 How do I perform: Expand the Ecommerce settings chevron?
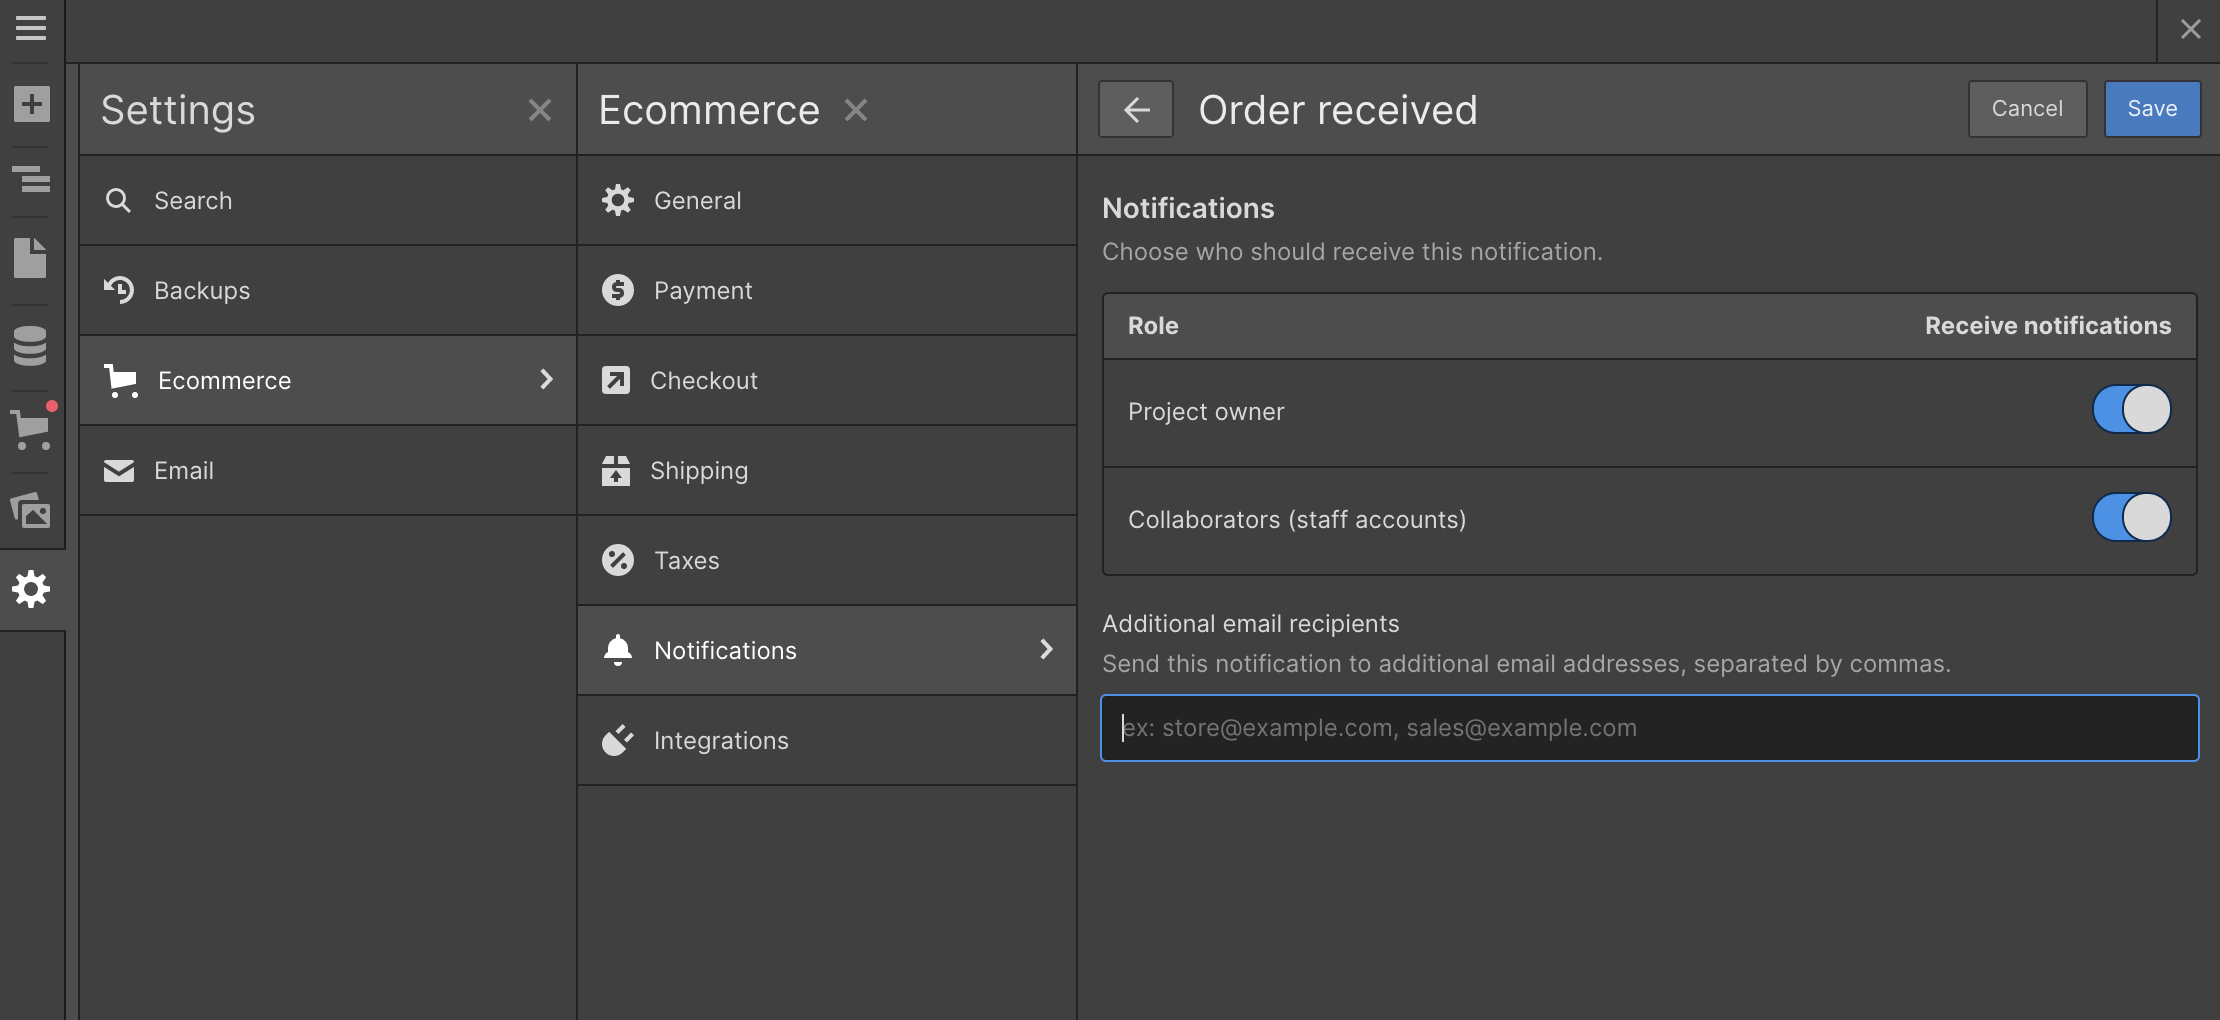(546, 379)
